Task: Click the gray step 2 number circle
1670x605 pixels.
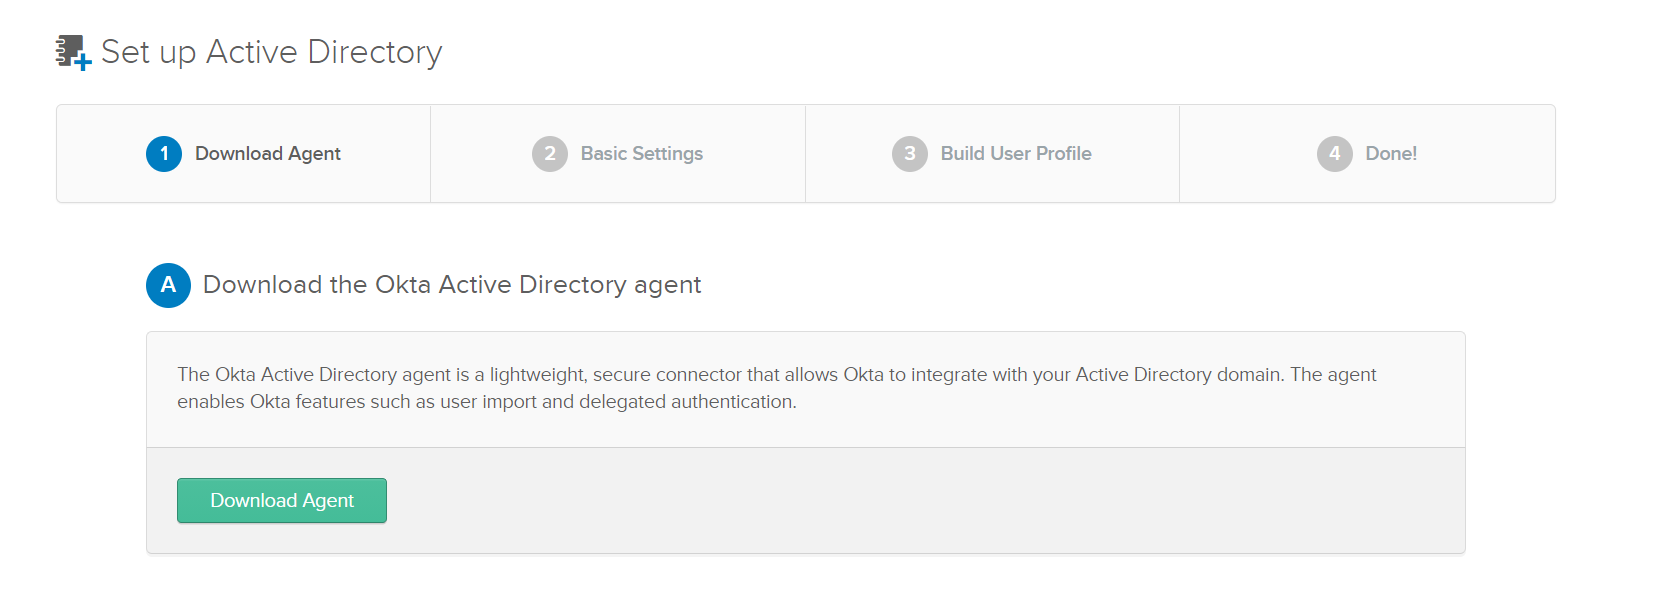Action: 550,154
